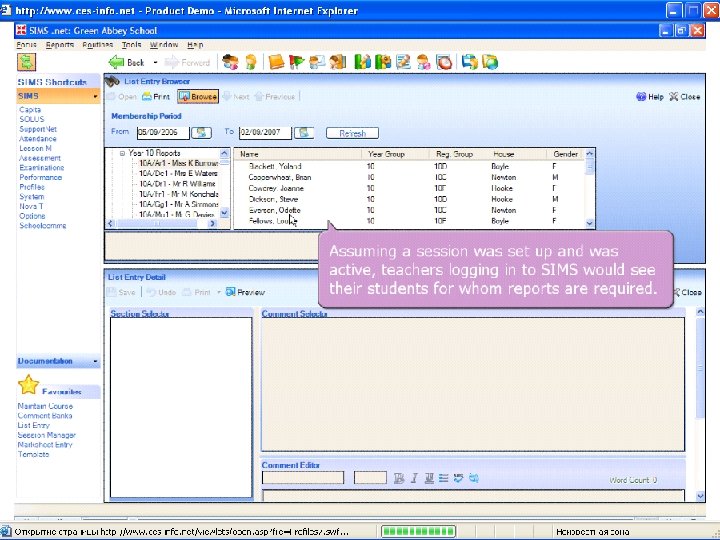Open the Session Manager favourite link
This screenshot has width=720, height=540.
pos(46,435)
